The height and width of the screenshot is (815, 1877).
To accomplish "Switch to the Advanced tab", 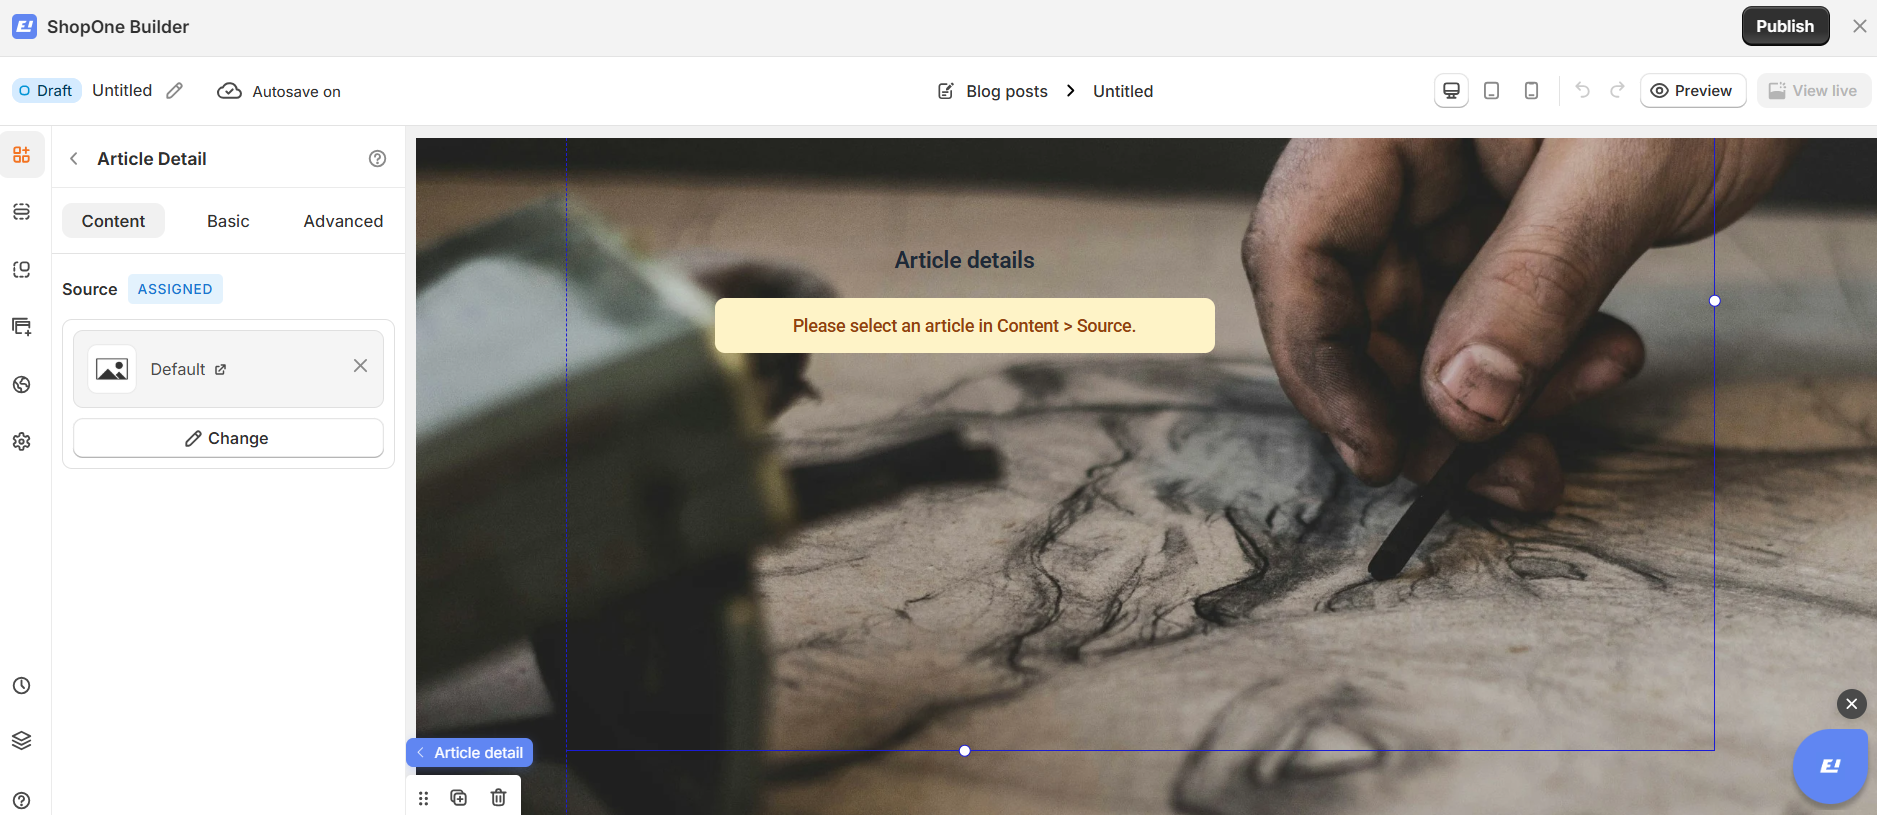I will coord(343,221).
